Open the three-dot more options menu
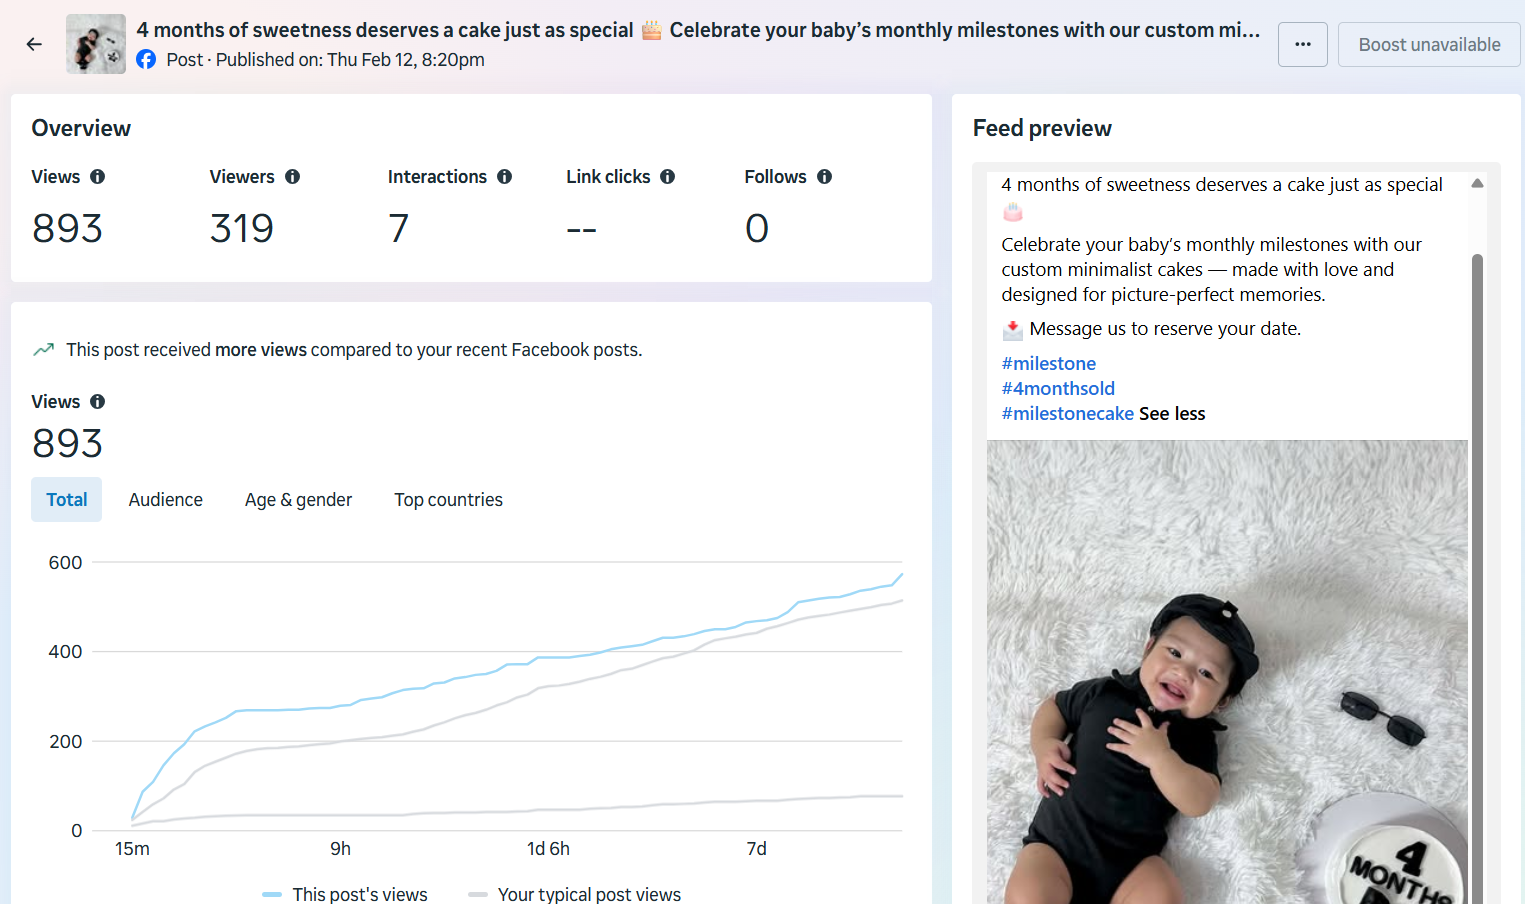Screen dimensions: 1525x904 pos(1303,45)
